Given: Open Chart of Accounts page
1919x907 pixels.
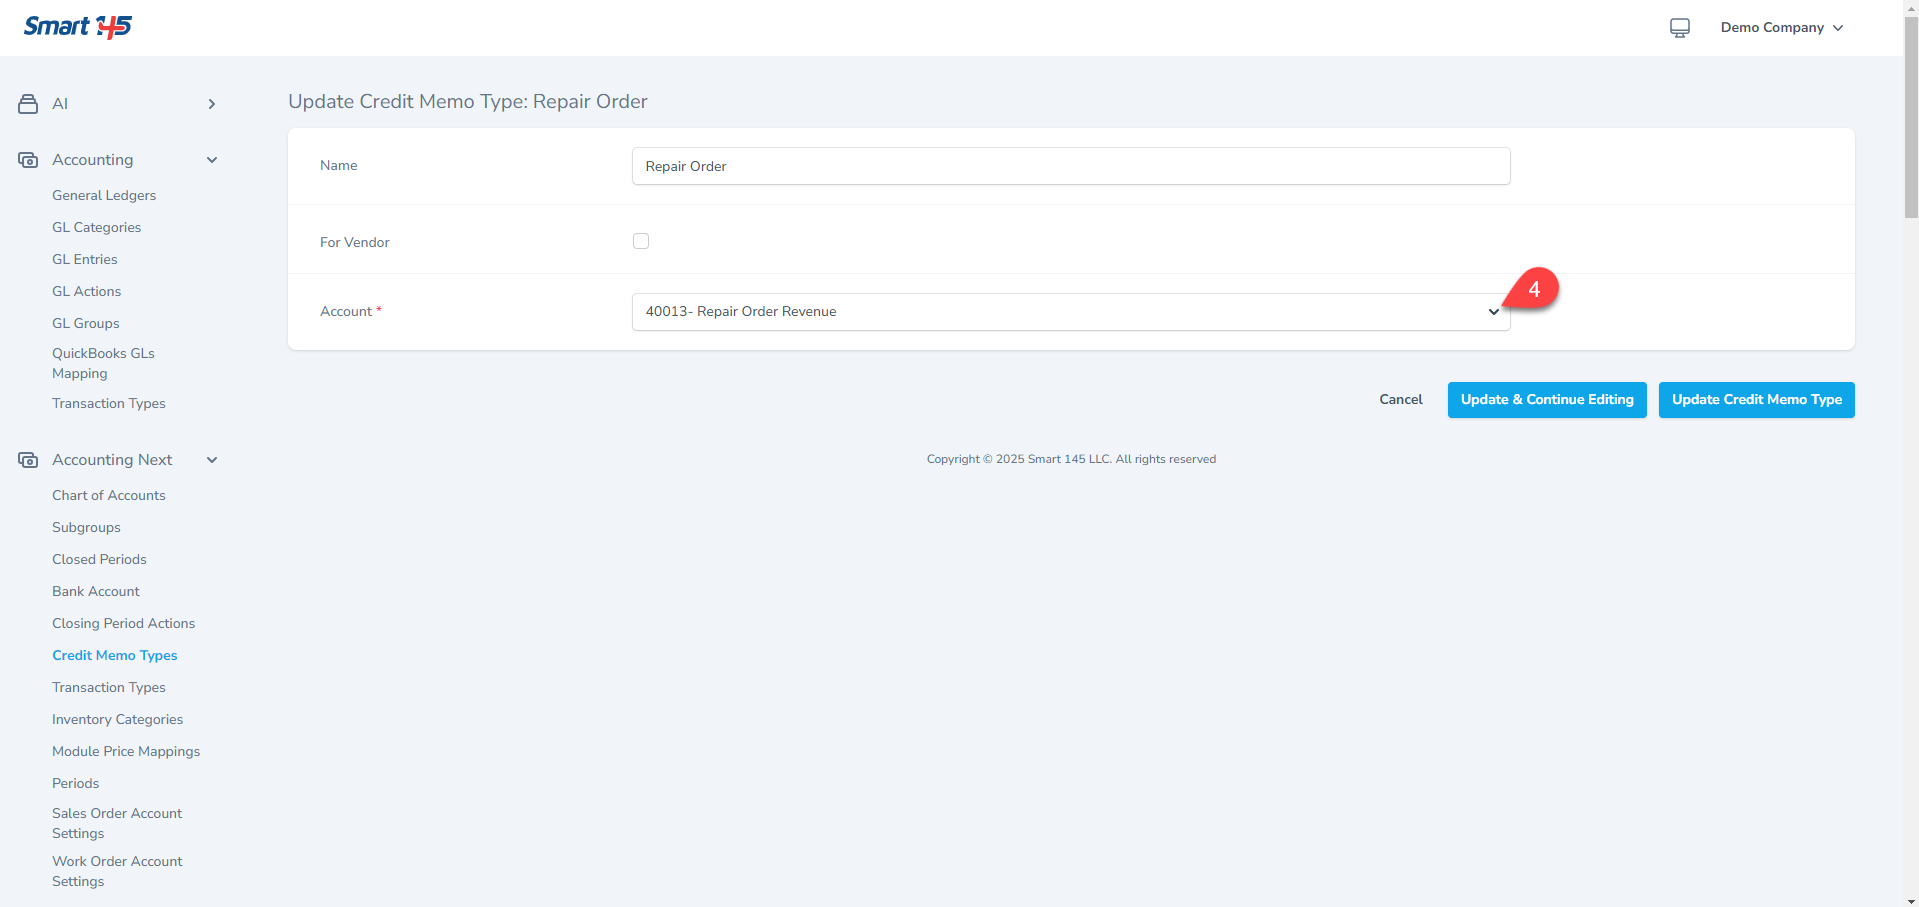Looking at the screenshot, I should point(109,495).
